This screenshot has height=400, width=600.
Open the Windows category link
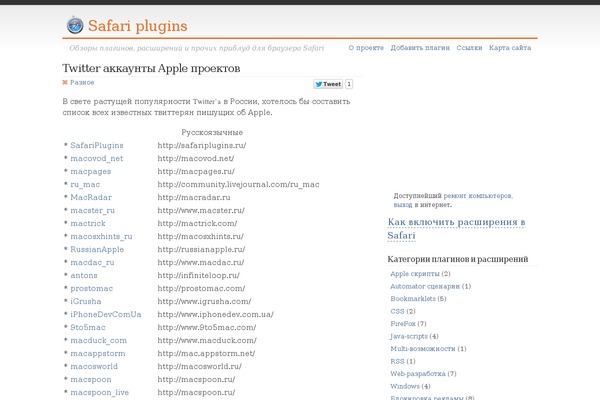(405, 387)
